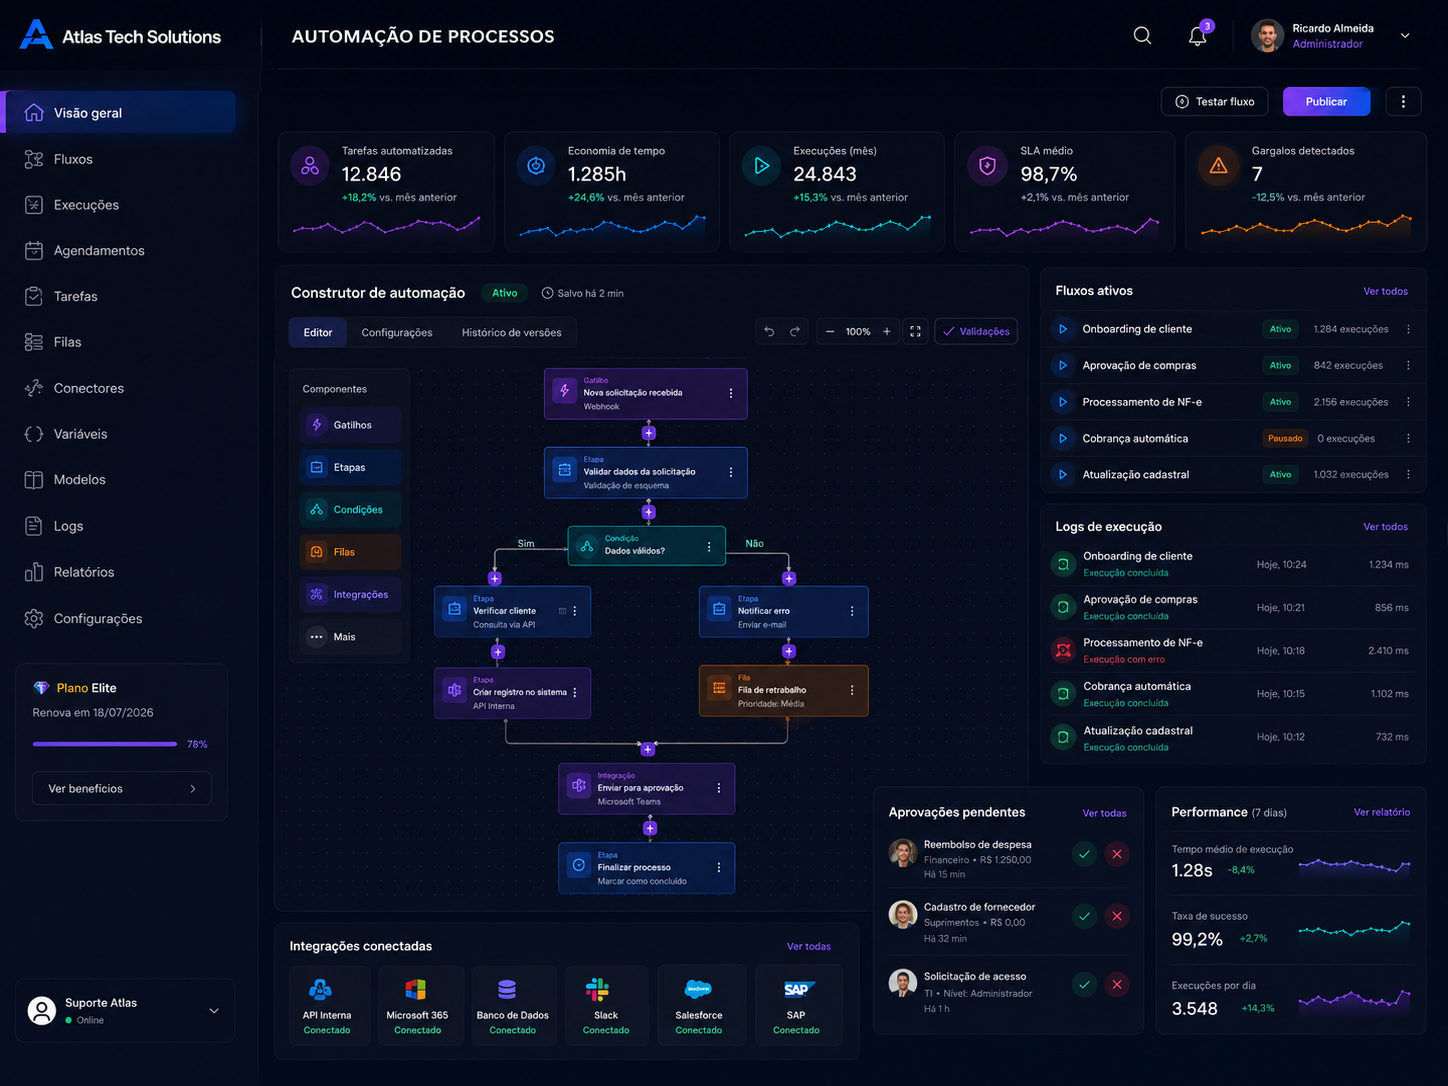This screenshot has height=1086, width=1448.
Task: Add step on the Não branch
Action: tap(789, 578)
